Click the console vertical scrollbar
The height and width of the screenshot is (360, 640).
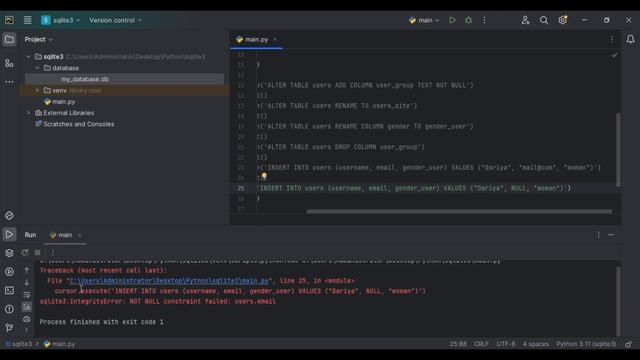(618, 301)
